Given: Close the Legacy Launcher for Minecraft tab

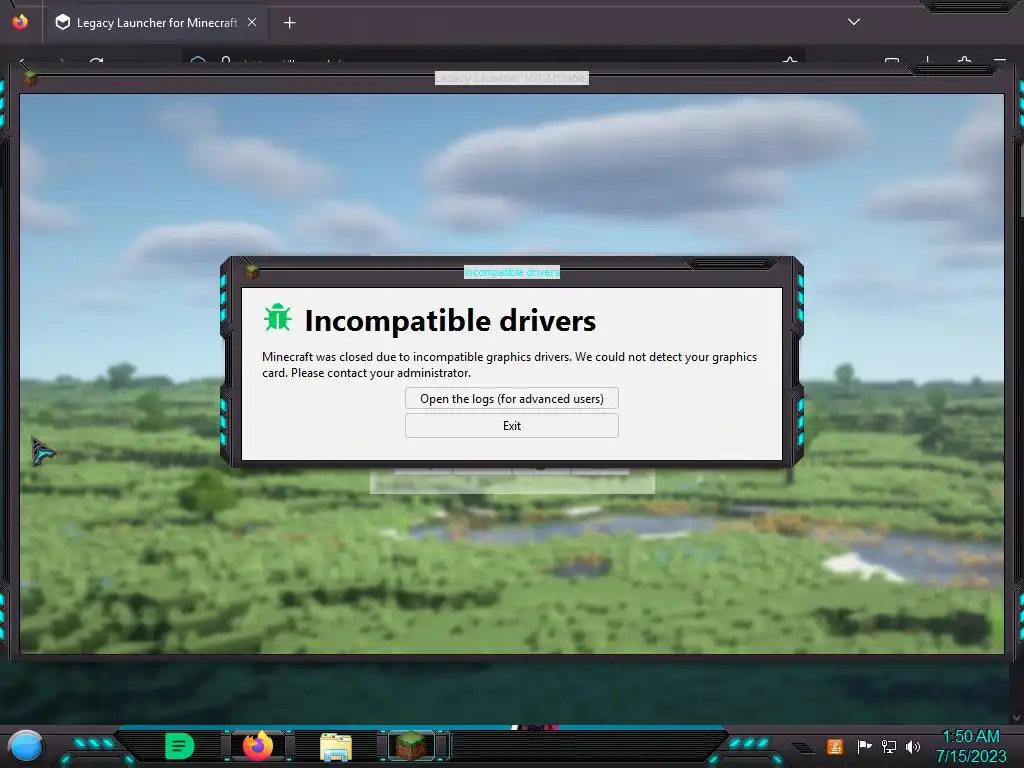Looking at the screenshot, I should point(252,23).
